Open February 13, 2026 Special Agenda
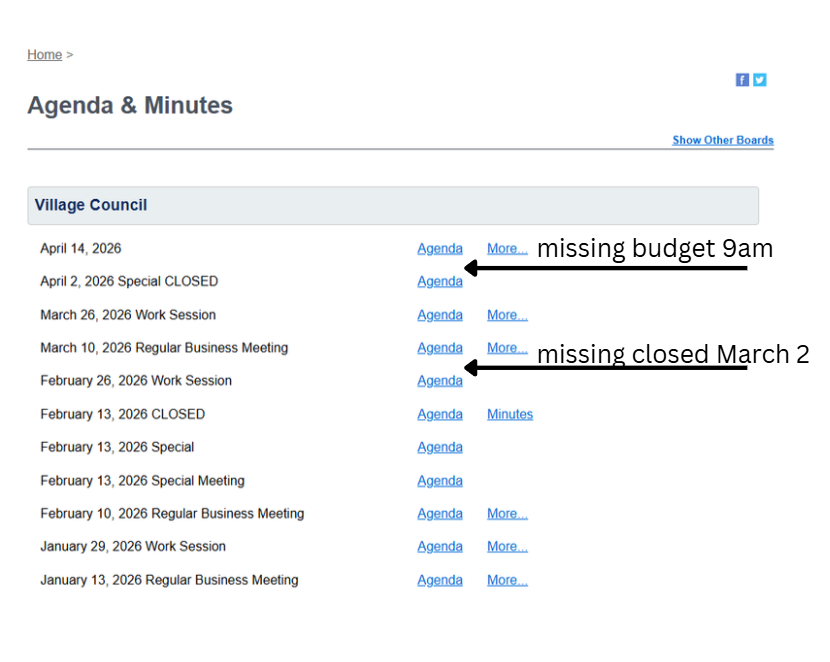Viewport: 830px width, 662px height. pos(440,447)
